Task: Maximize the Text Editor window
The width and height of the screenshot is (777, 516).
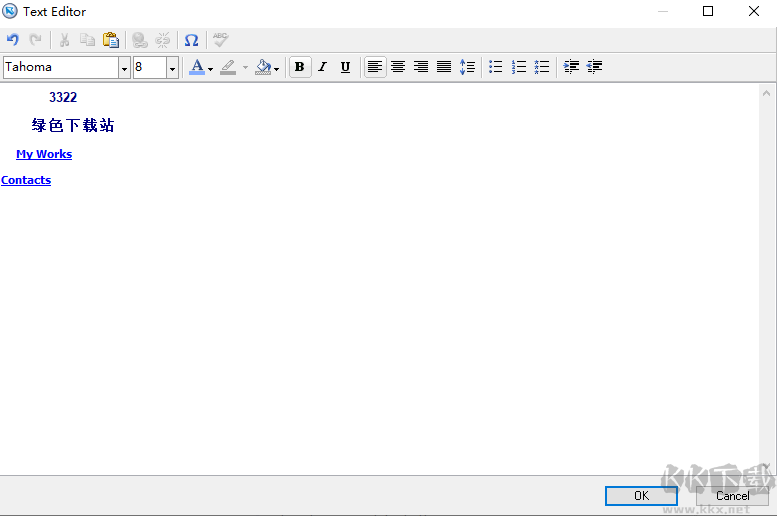Action: tap(708, 11)
